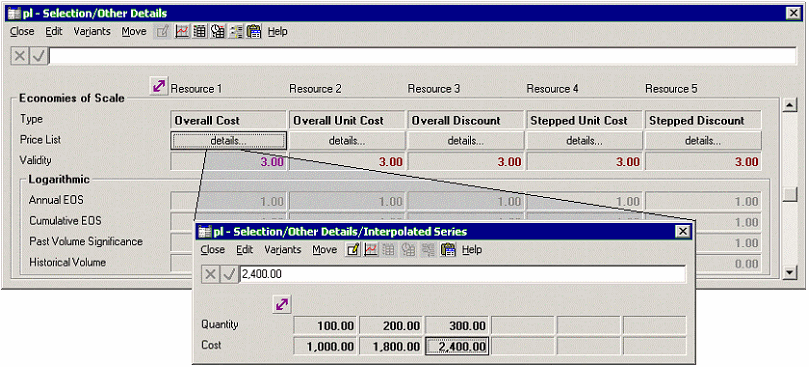809x367 pixels.
Task: Open Variants menu in the main window
Action: point(92,31)
